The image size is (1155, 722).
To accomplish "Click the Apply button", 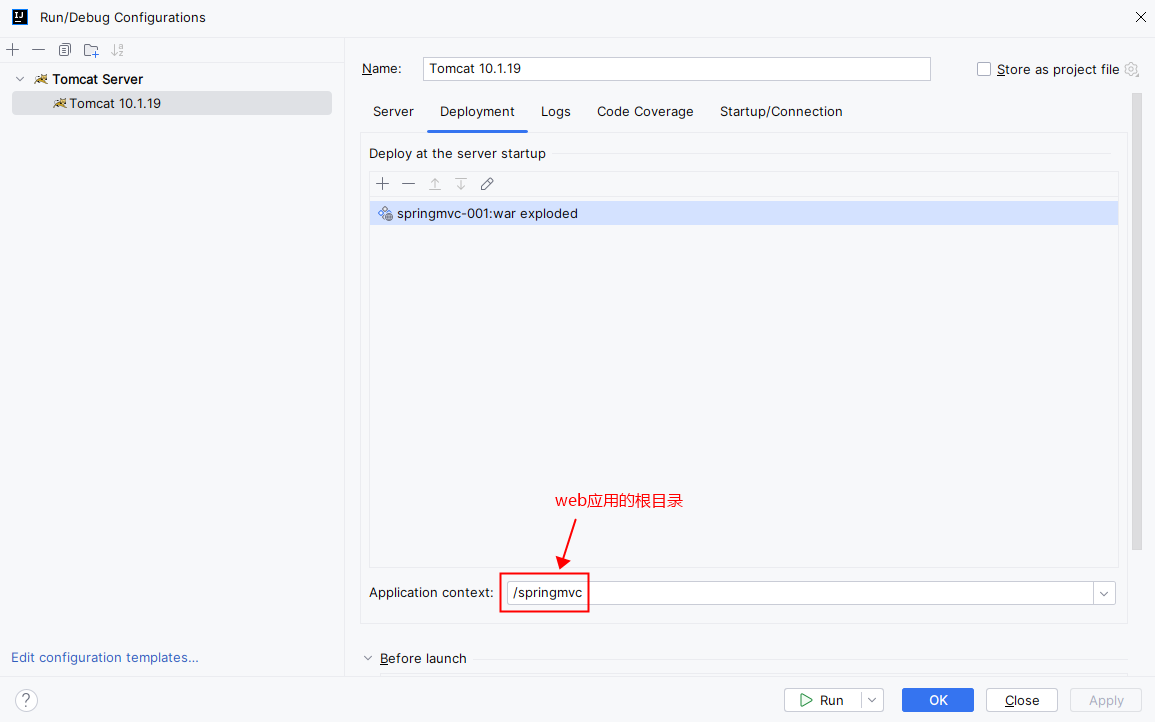I will [1106, 700].
